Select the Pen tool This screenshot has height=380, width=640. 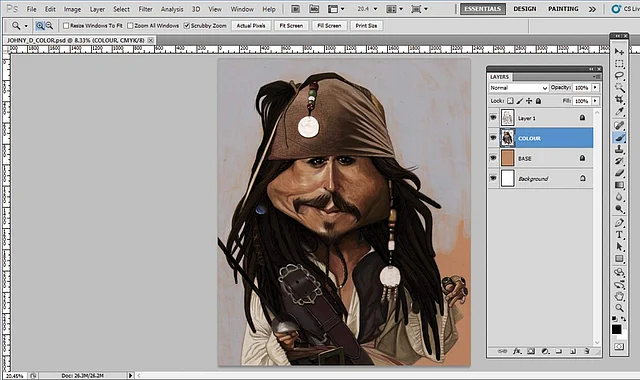click(619, 223)
